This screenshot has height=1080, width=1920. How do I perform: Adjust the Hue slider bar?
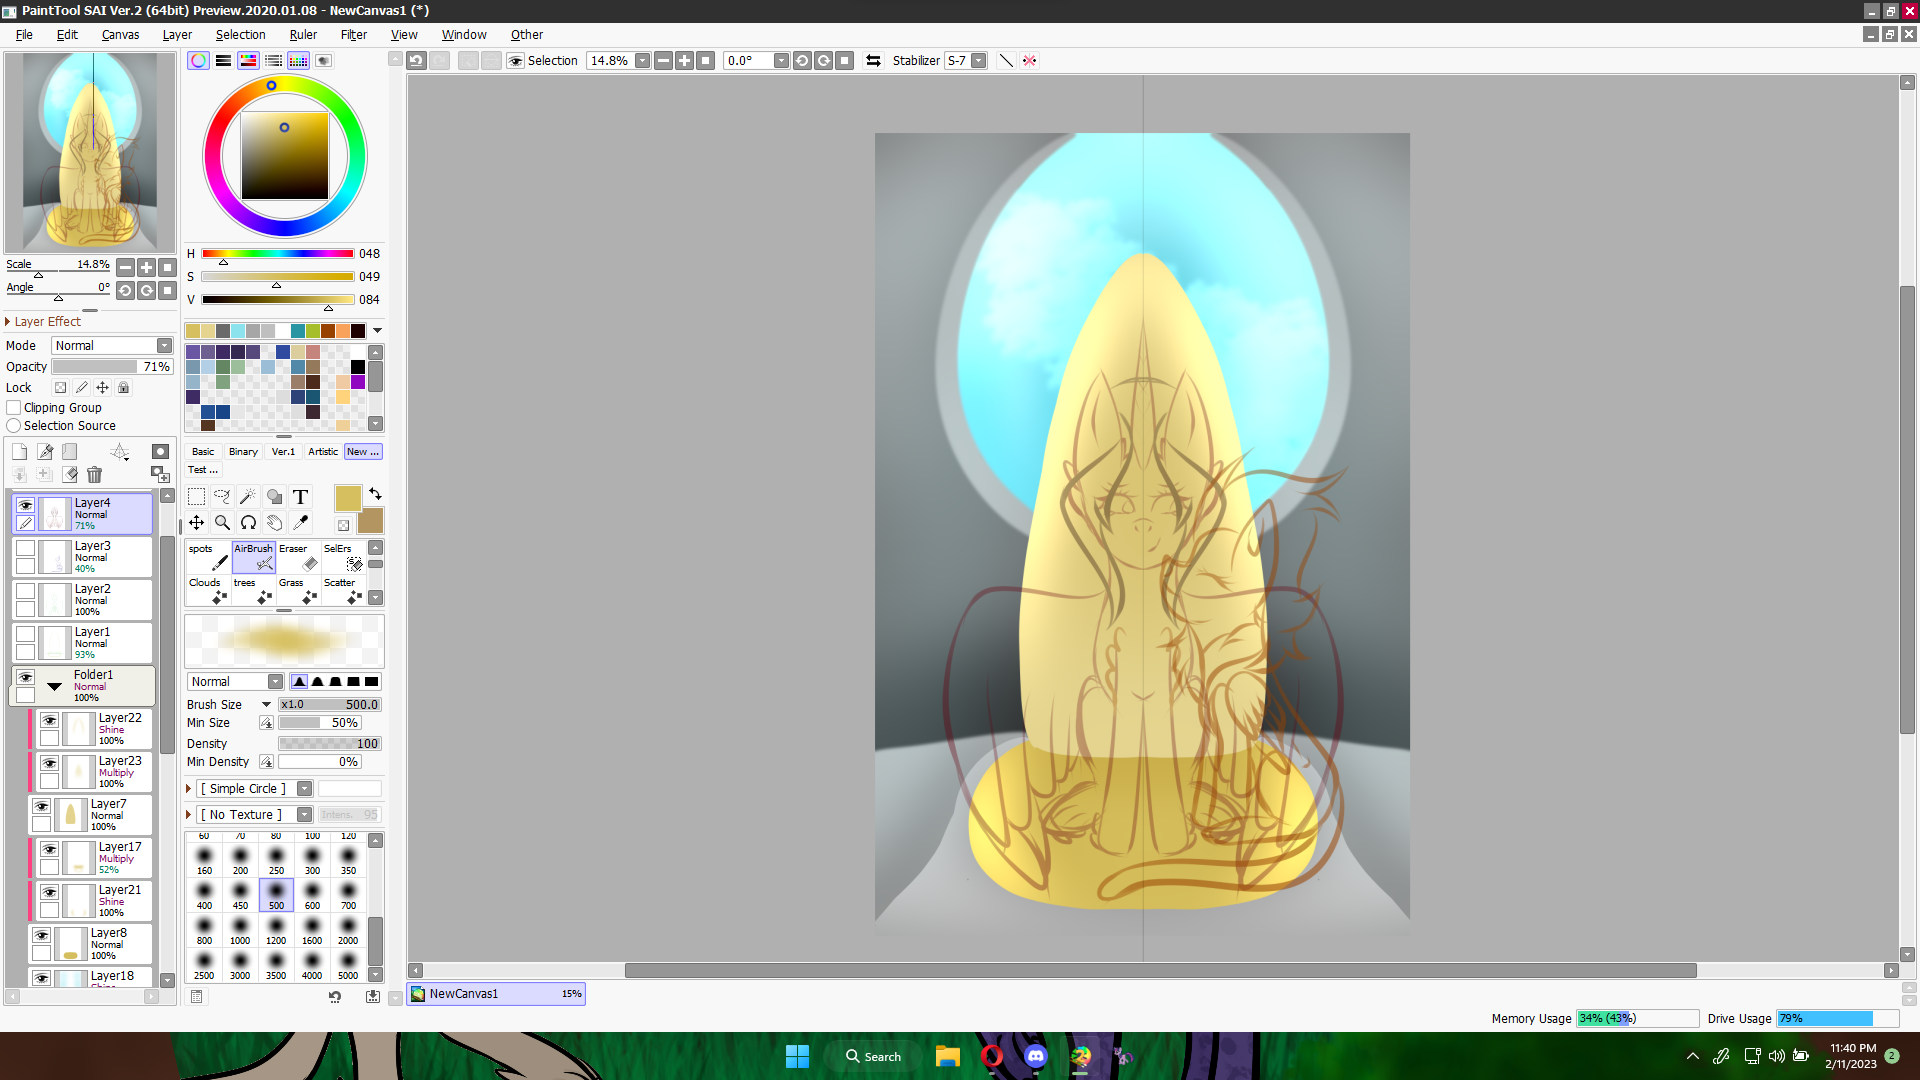coord(277,254)
